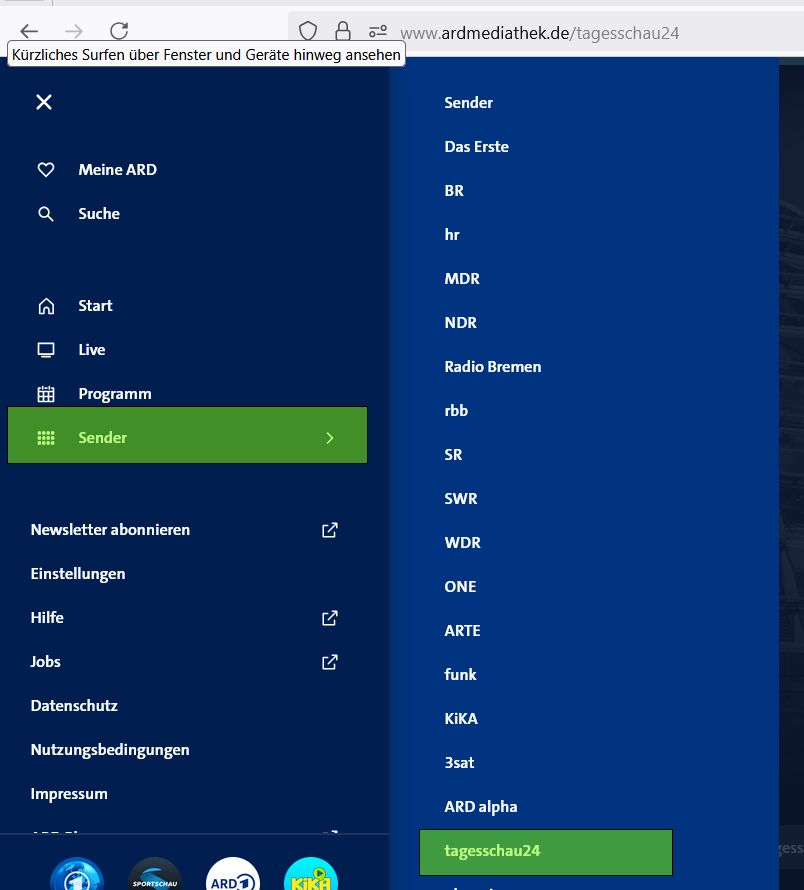Image resolution: width=804 pixels, height=890 pixels.
Task: Click the TV screen icon beside Live
Action: pyautogui.click(x=46, y=350)
